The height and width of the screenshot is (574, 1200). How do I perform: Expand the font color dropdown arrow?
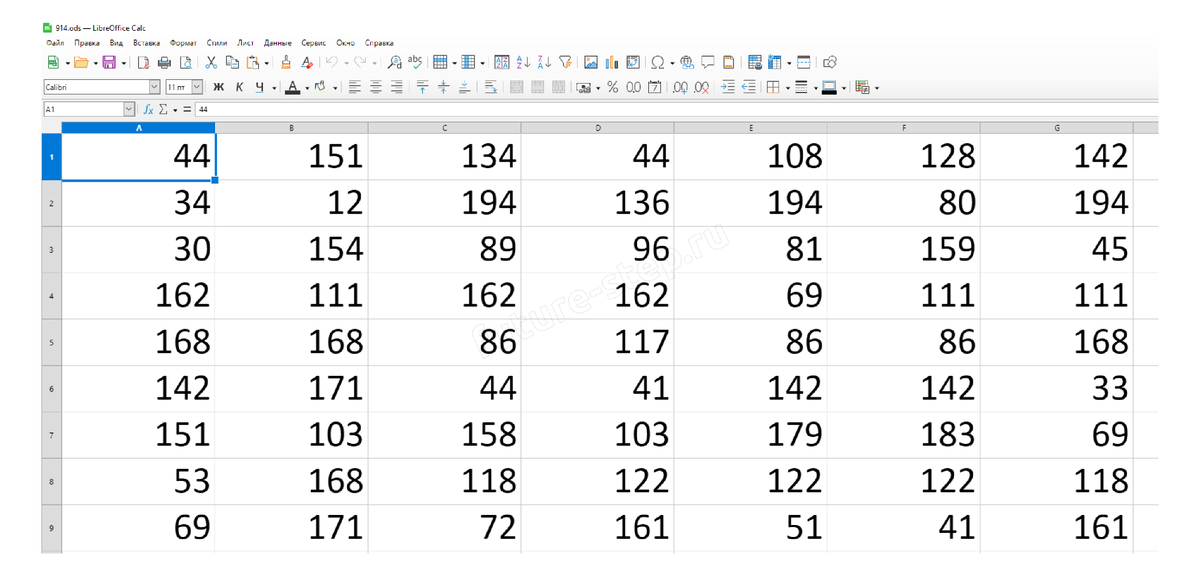[x=307, y=87]
